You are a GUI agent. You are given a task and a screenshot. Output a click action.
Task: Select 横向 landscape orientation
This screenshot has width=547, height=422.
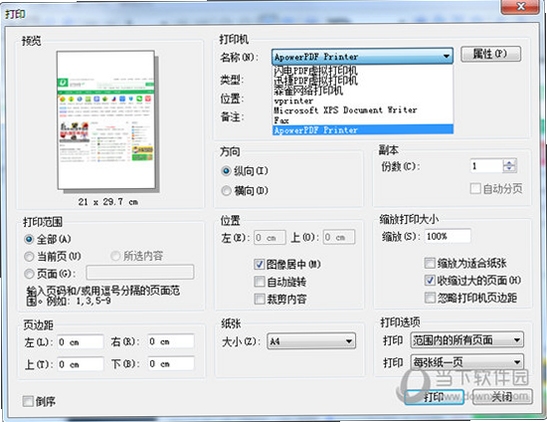tap(226, 191)
